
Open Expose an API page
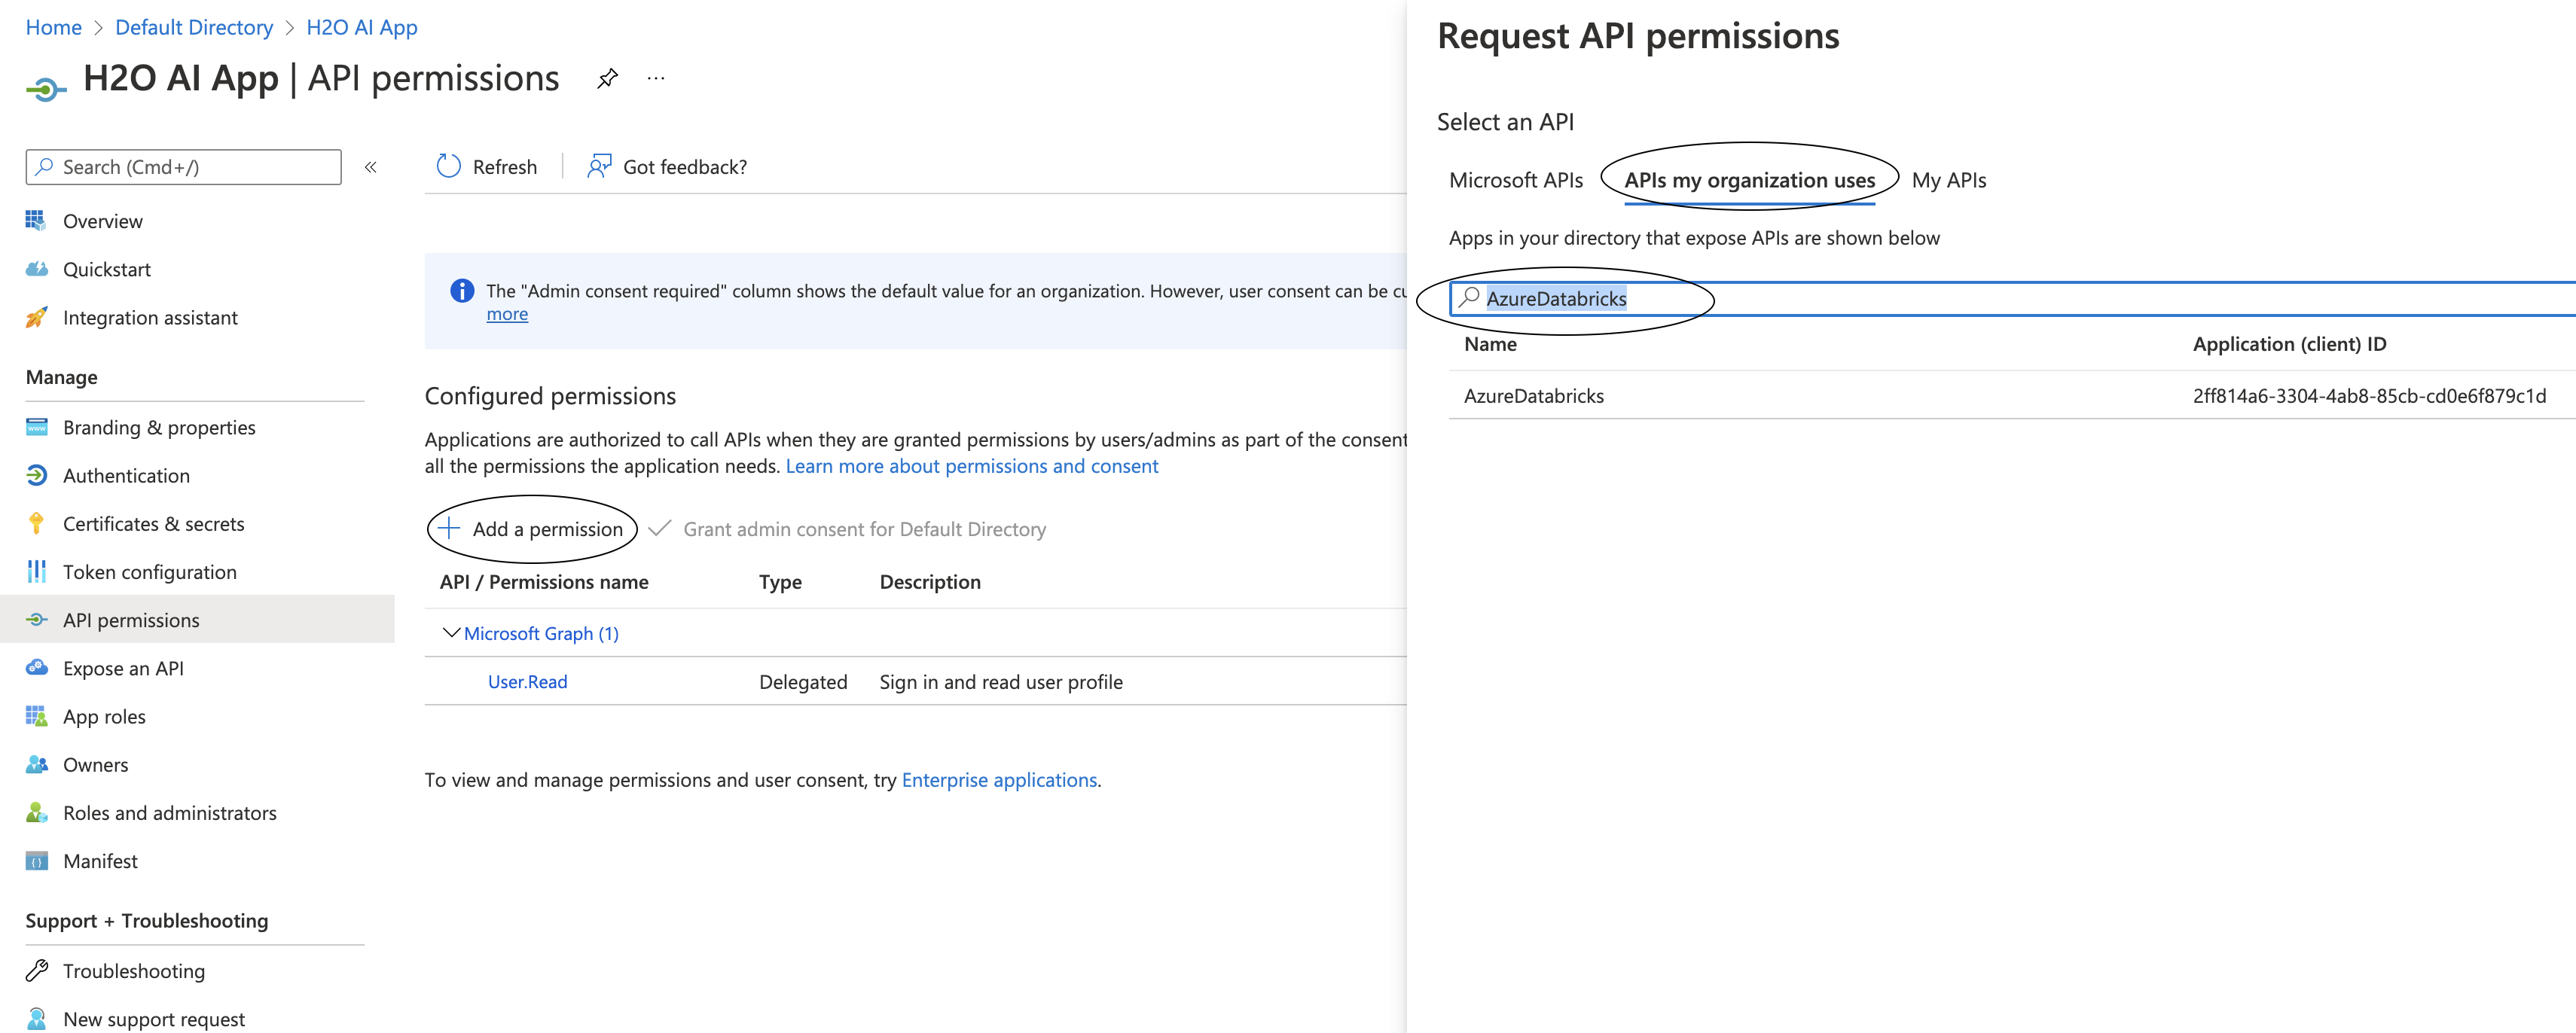pyautogui.click(x=123, y=668)
